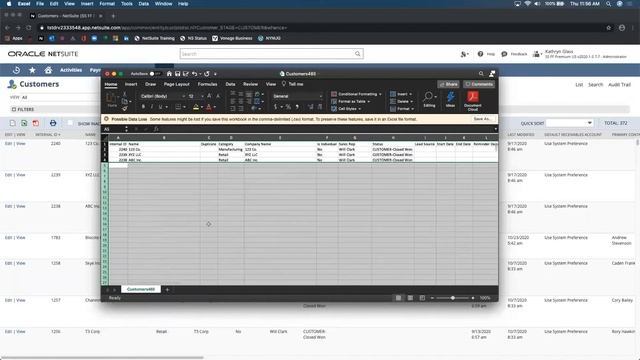Switch to the Page Layout ribbon tab
The image size is (640, 360).
click(x=177, y=84)
